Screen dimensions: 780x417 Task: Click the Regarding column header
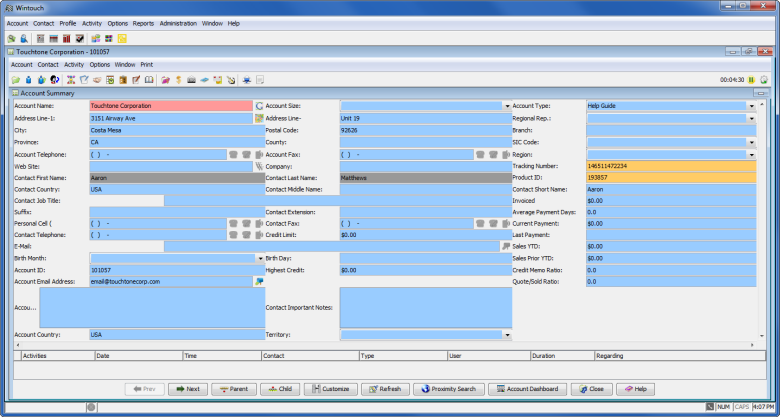point(680,356)
